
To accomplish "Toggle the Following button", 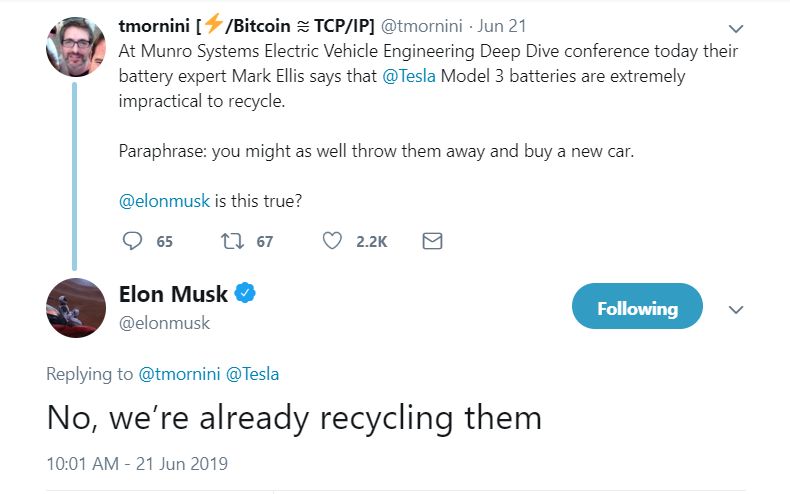I will pyautogui.click(x=637, y=308).
